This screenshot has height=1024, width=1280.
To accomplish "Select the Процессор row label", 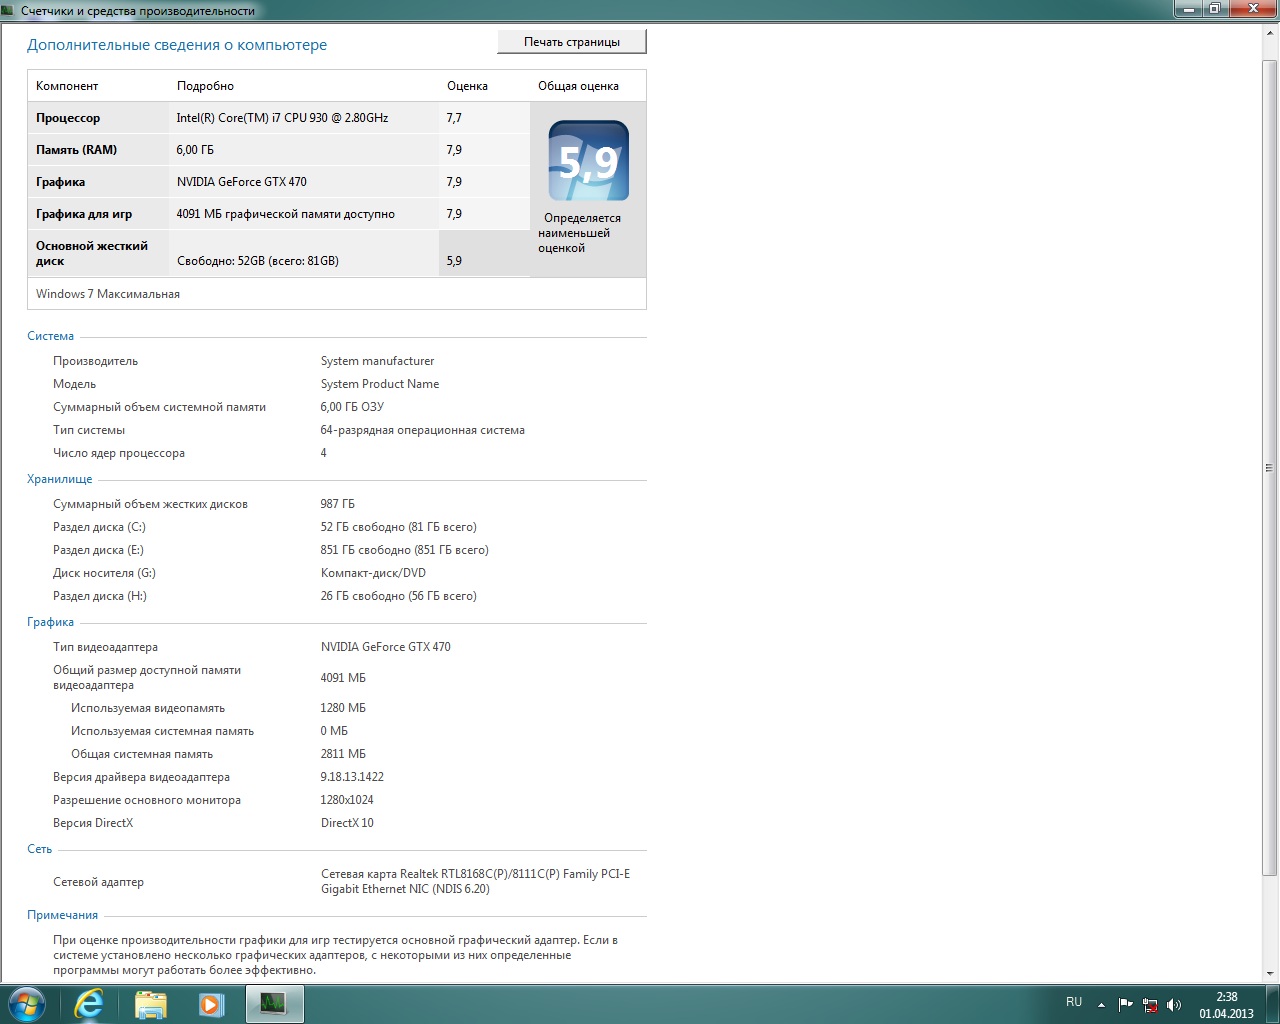I will 68,118.
